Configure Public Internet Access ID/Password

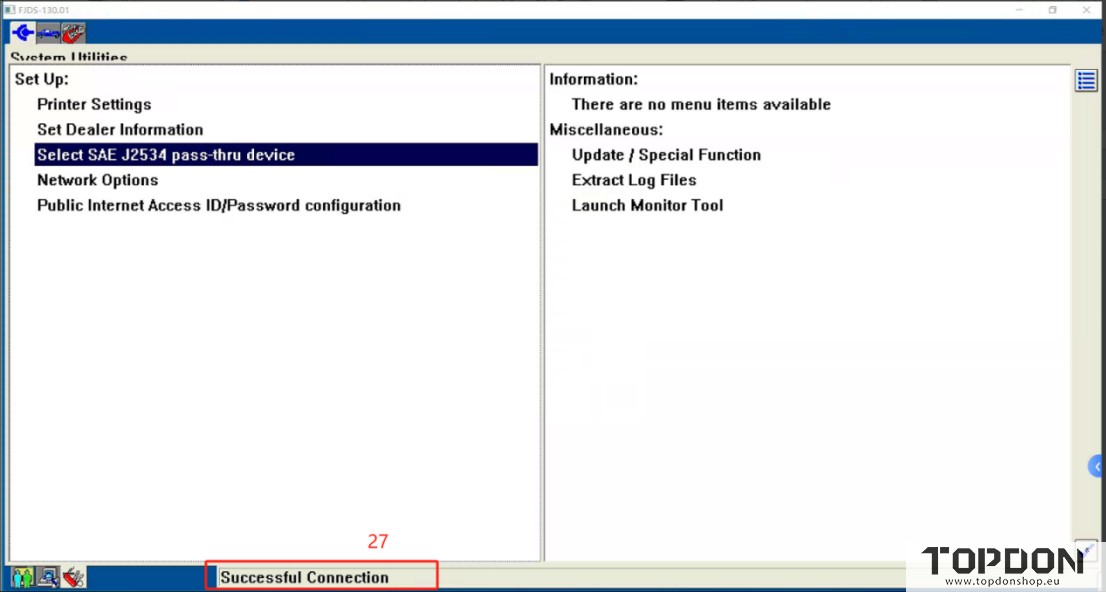pos(219,205)
